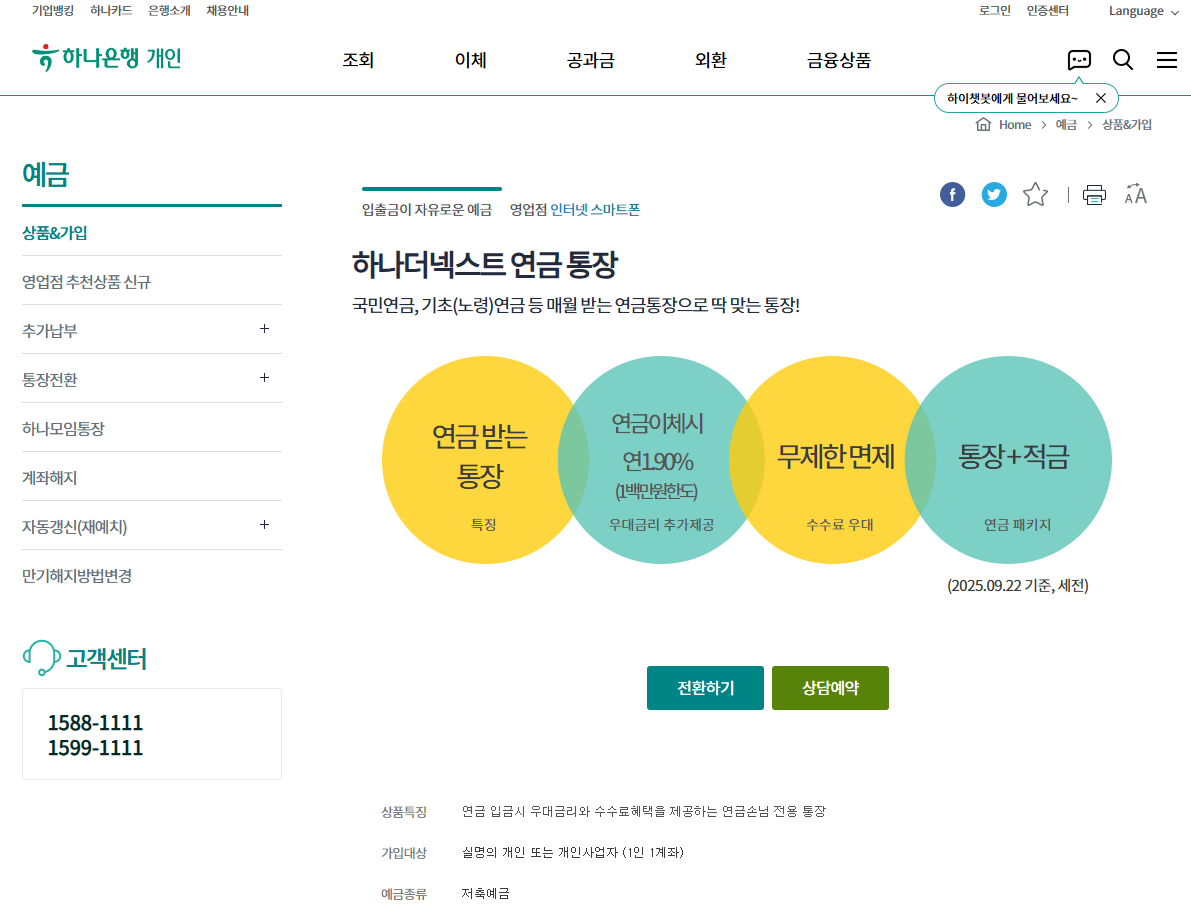The image size is (1191, 906).
Task: Select 영업점 추천상품 신규 in sidebar
Action: (x=87, y=282)
